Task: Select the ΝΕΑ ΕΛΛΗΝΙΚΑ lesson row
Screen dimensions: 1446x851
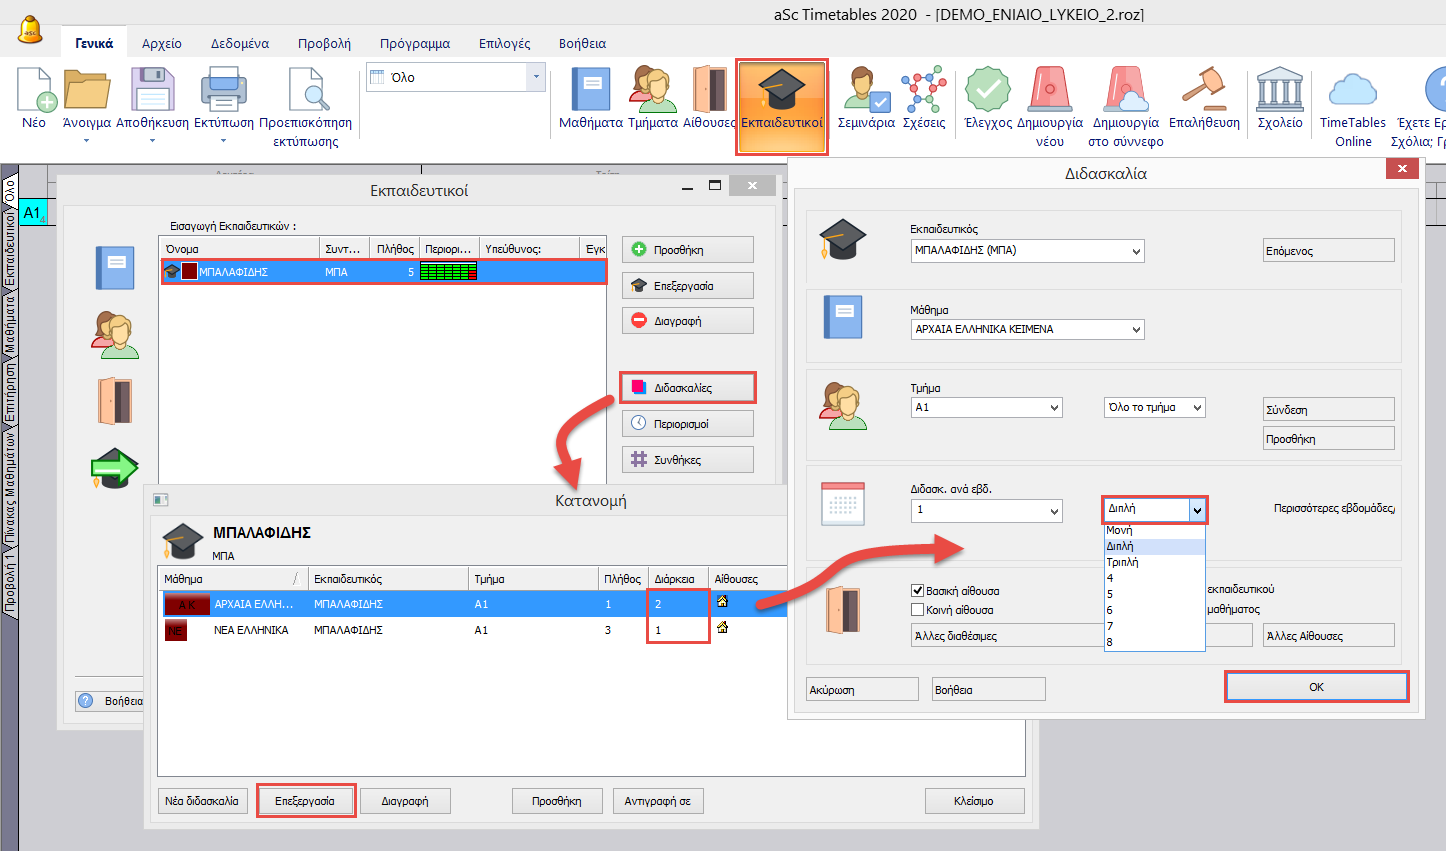Action: (250, 630)
